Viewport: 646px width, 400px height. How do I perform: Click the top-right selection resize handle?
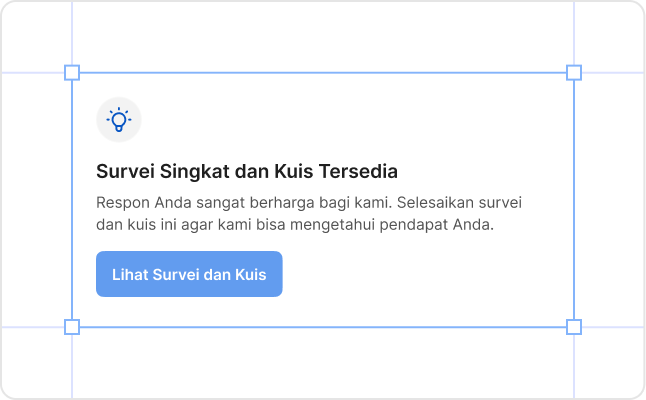(574, 73)
